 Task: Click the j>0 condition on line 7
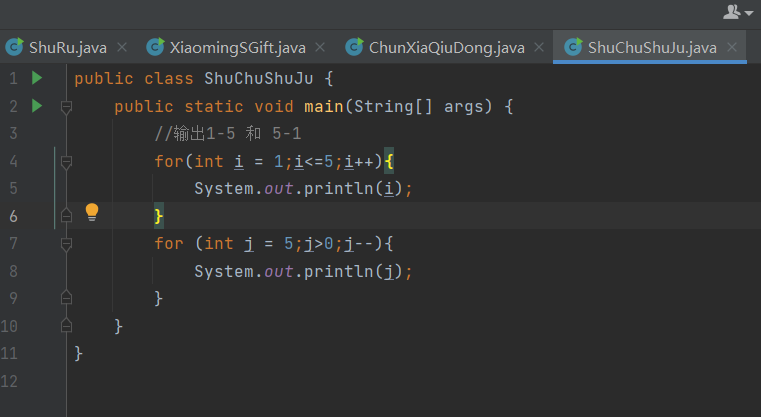(x=319, y=243)
